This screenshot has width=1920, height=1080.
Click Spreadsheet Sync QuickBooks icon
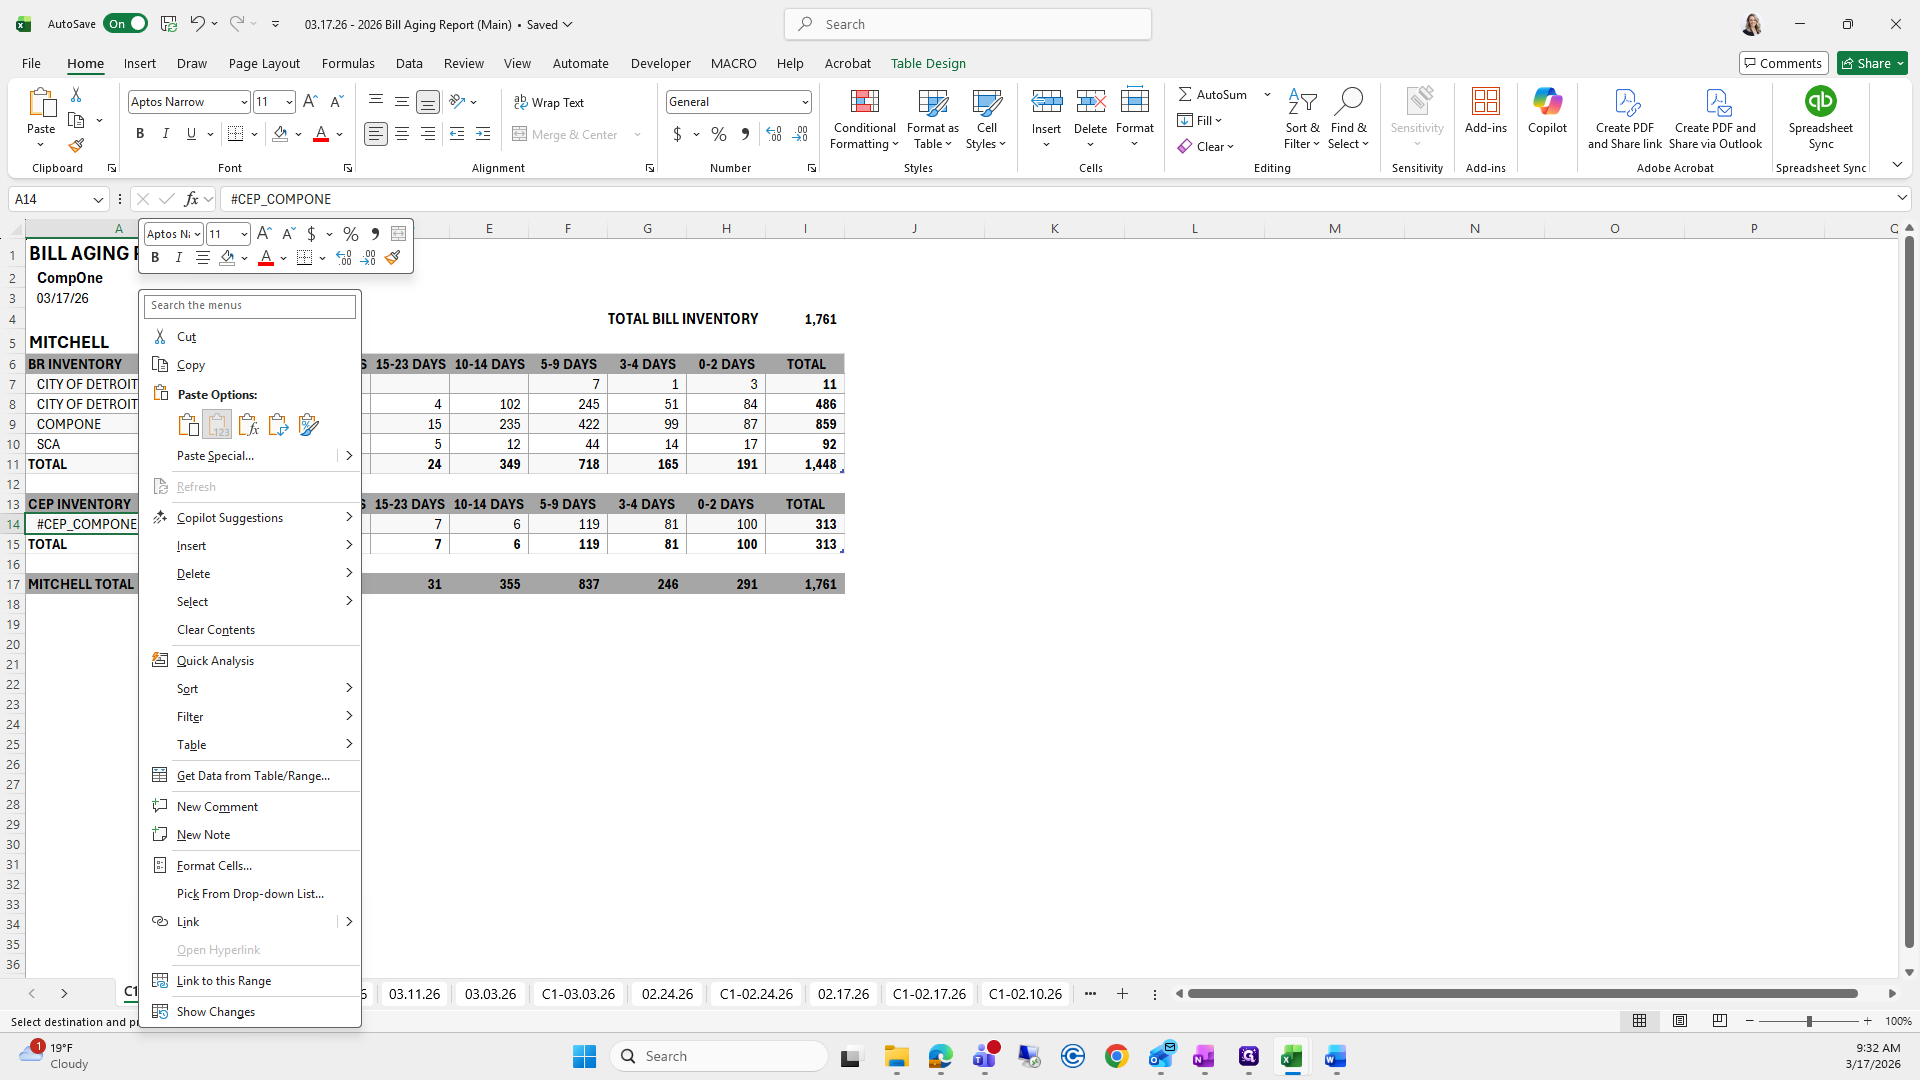[1820, 102]
